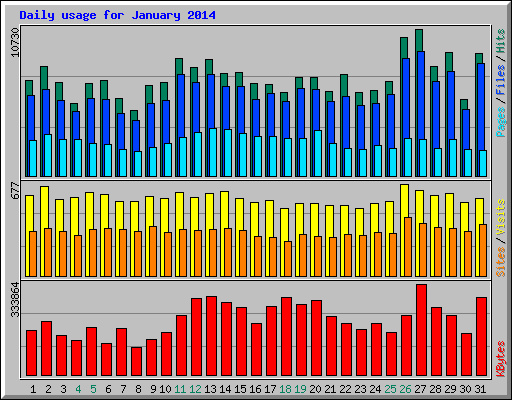Click the red KBytes bar for day 27
Image resolution: width=512 pixels, height=400 pixels.
421,330
